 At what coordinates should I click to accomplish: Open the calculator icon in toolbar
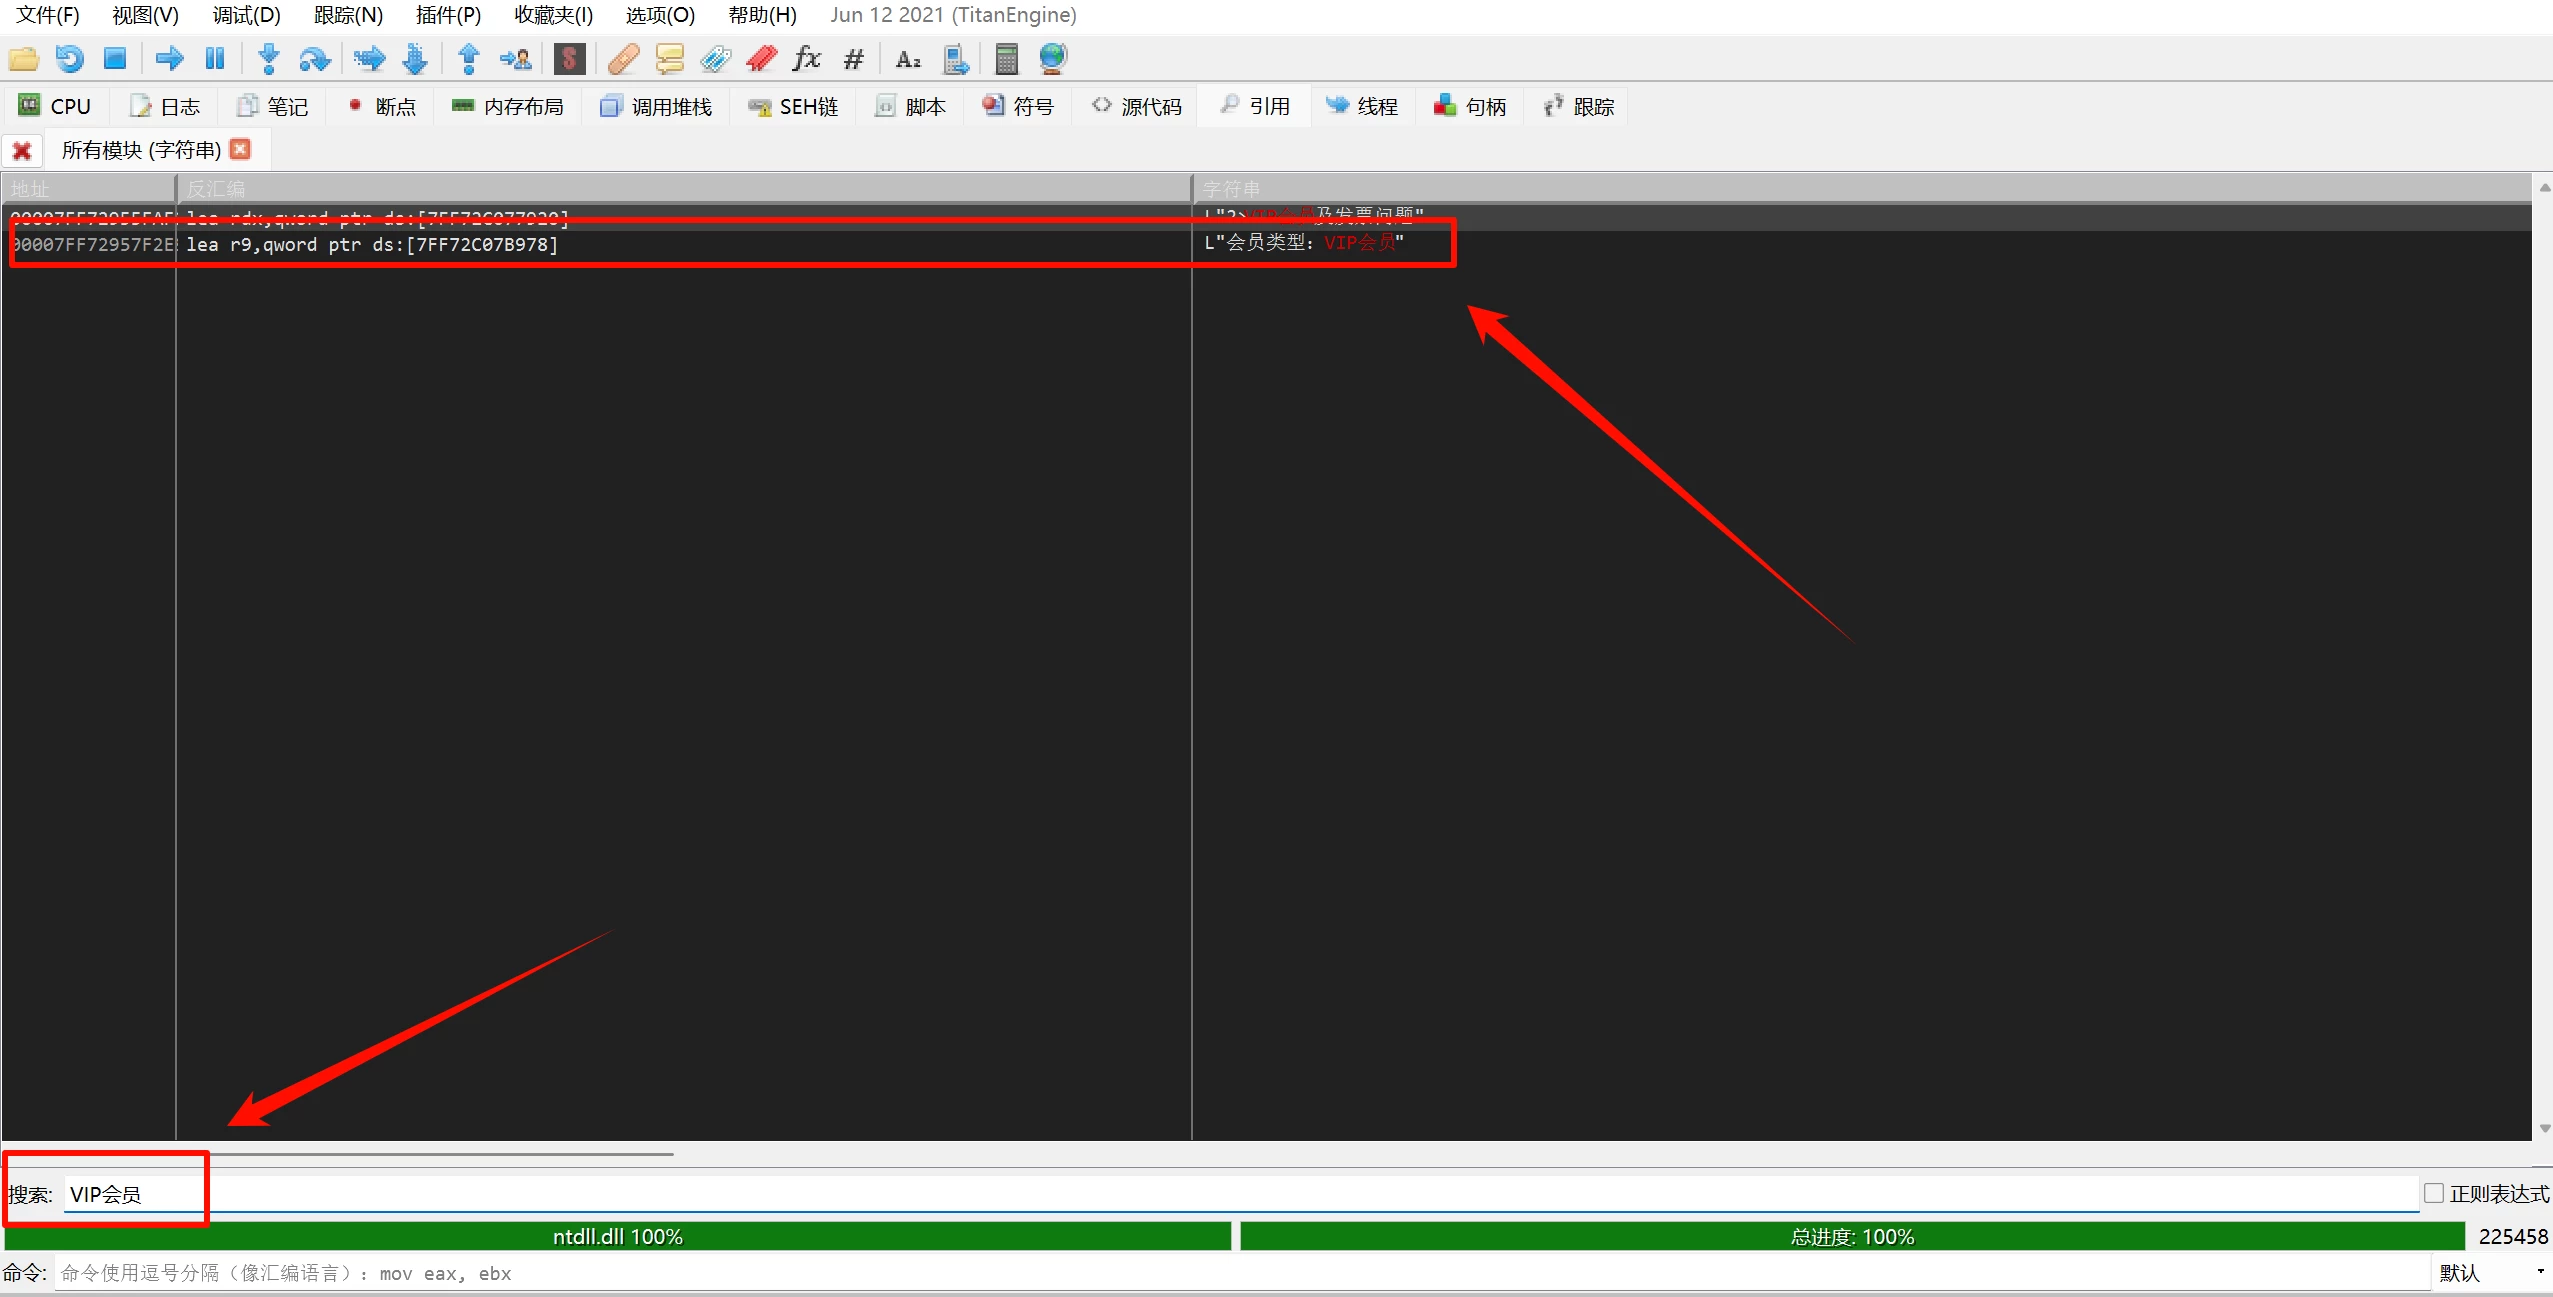coord(1006,59)
